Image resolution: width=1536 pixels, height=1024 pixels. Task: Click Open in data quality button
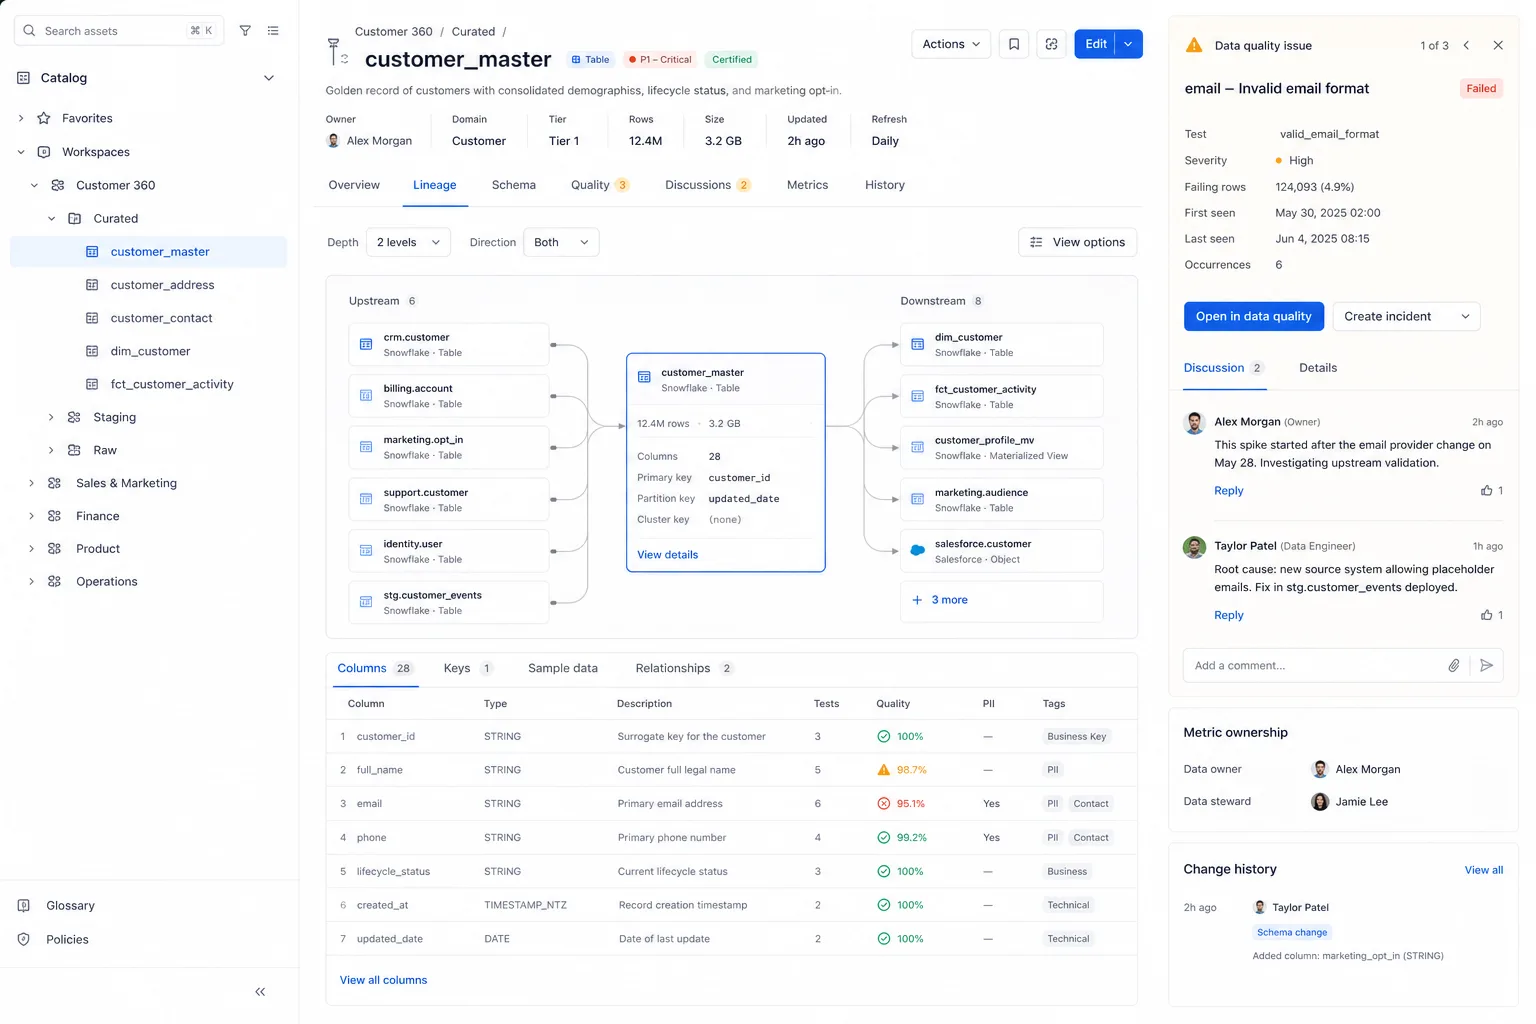[1254, 316]
